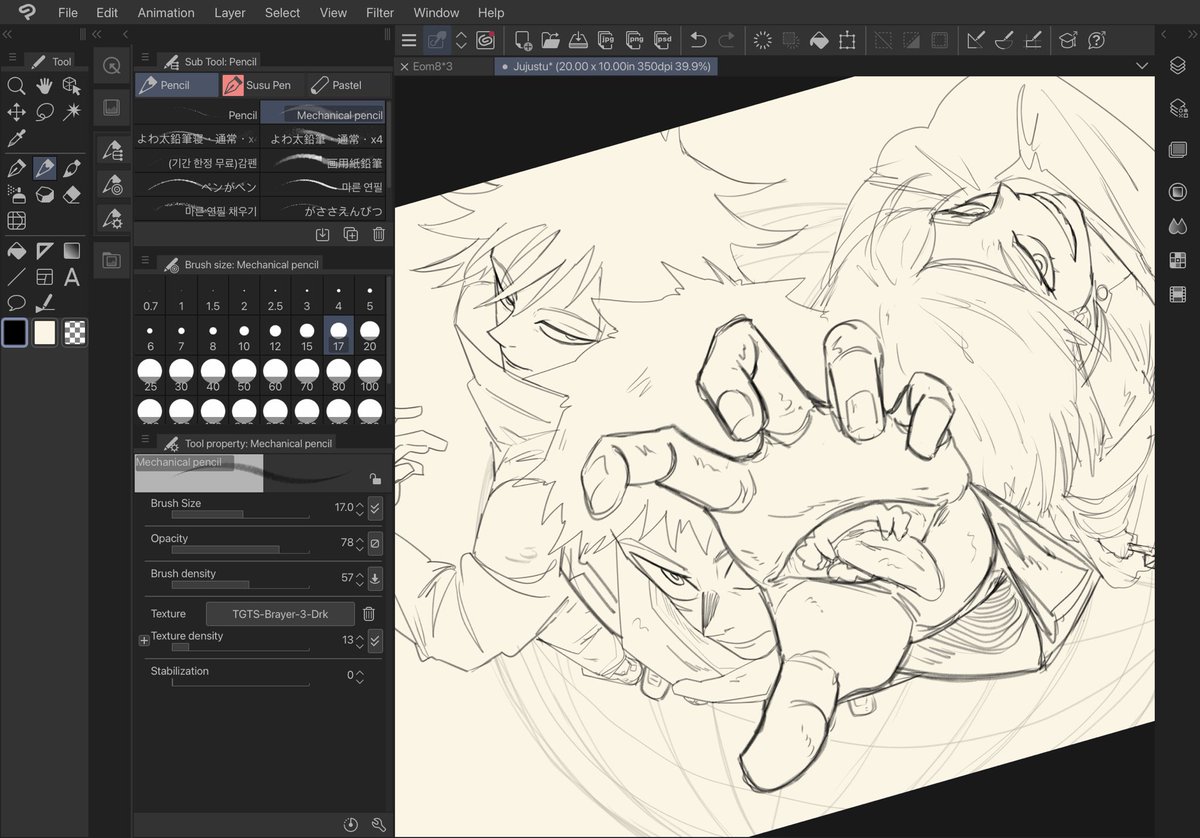Expand the Texture density extra settings
Viewport: 1200px width, 838px height.
click(x=144, y=639)
